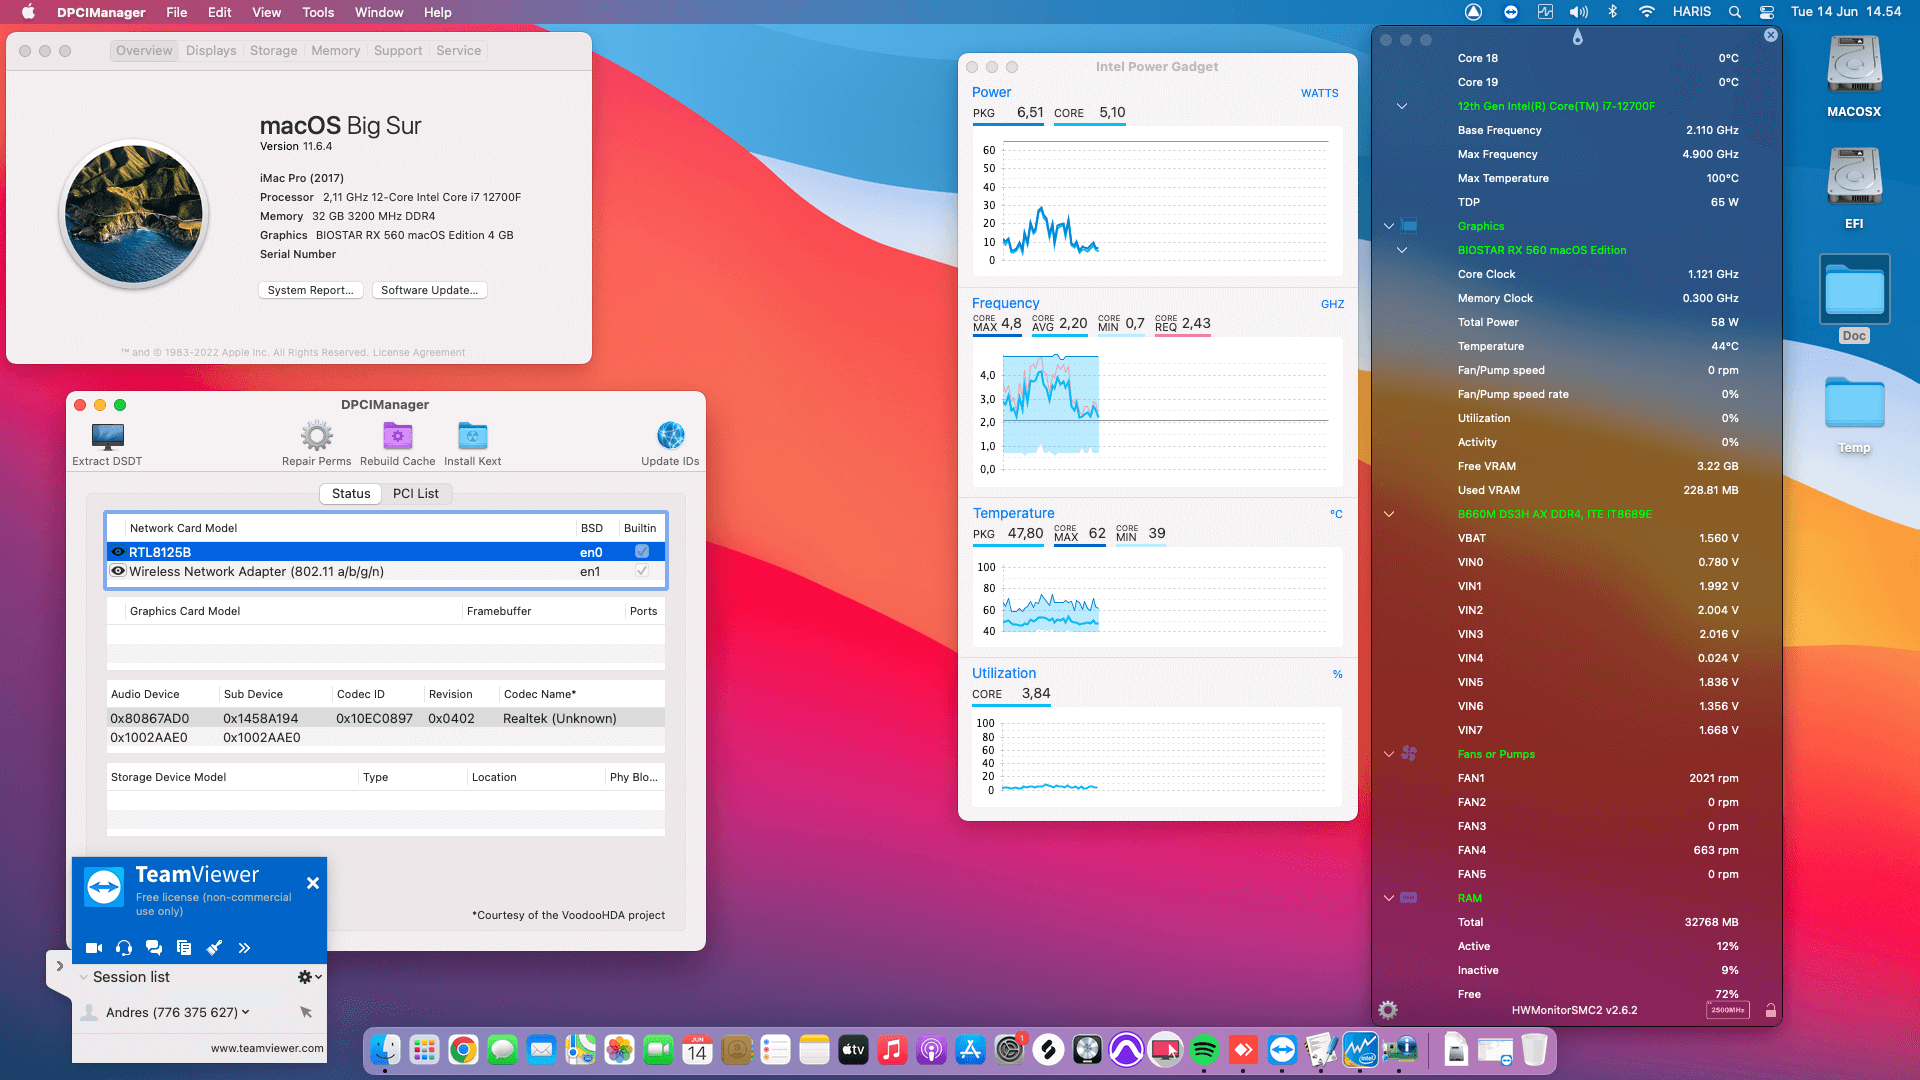The width and height of the screenshot is (1920, 1080).
Task: Click the Rebuild Cache icon
Action: click(x=397, y=437)
